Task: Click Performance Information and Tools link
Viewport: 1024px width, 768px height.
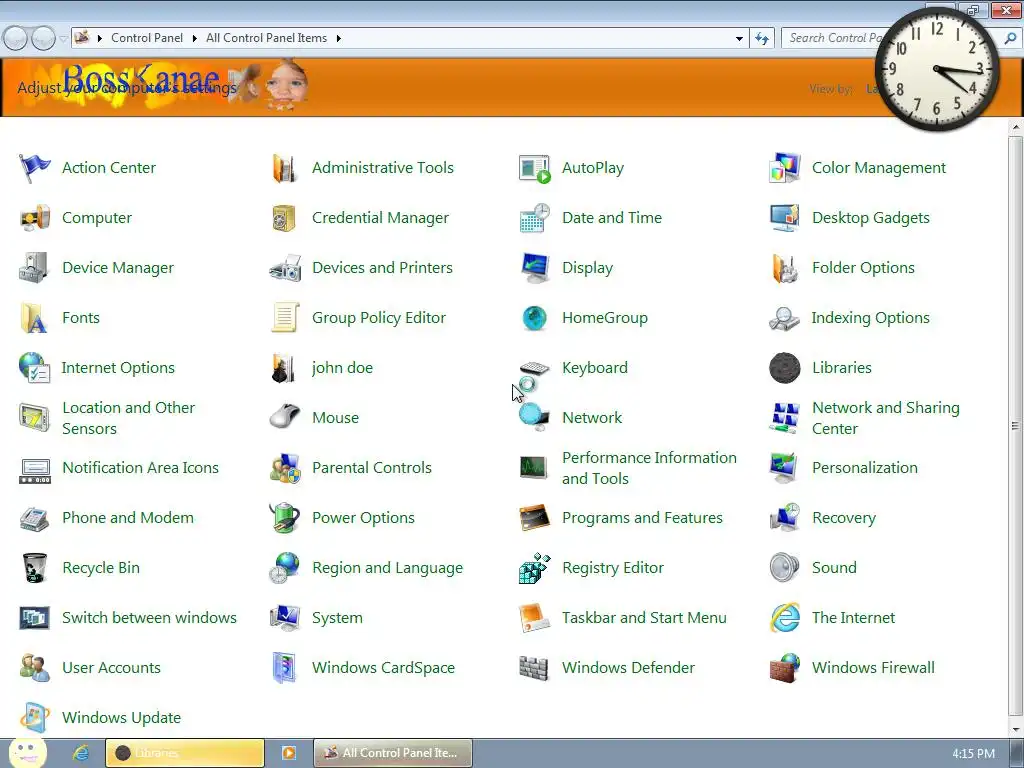Action: [649, 468]
